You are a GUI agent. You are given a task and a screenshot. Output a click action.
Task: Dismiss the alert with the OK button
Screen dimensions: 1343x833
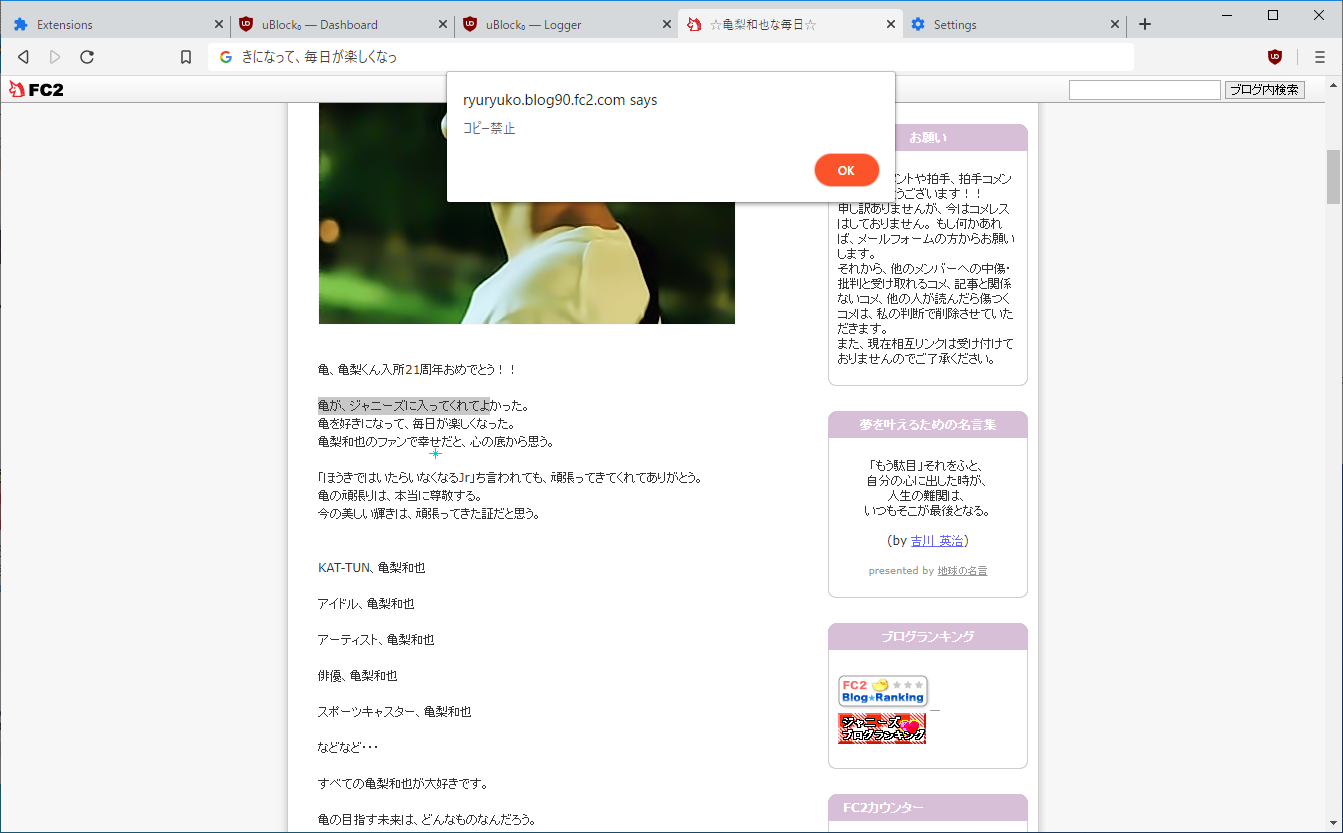[846, 170]
